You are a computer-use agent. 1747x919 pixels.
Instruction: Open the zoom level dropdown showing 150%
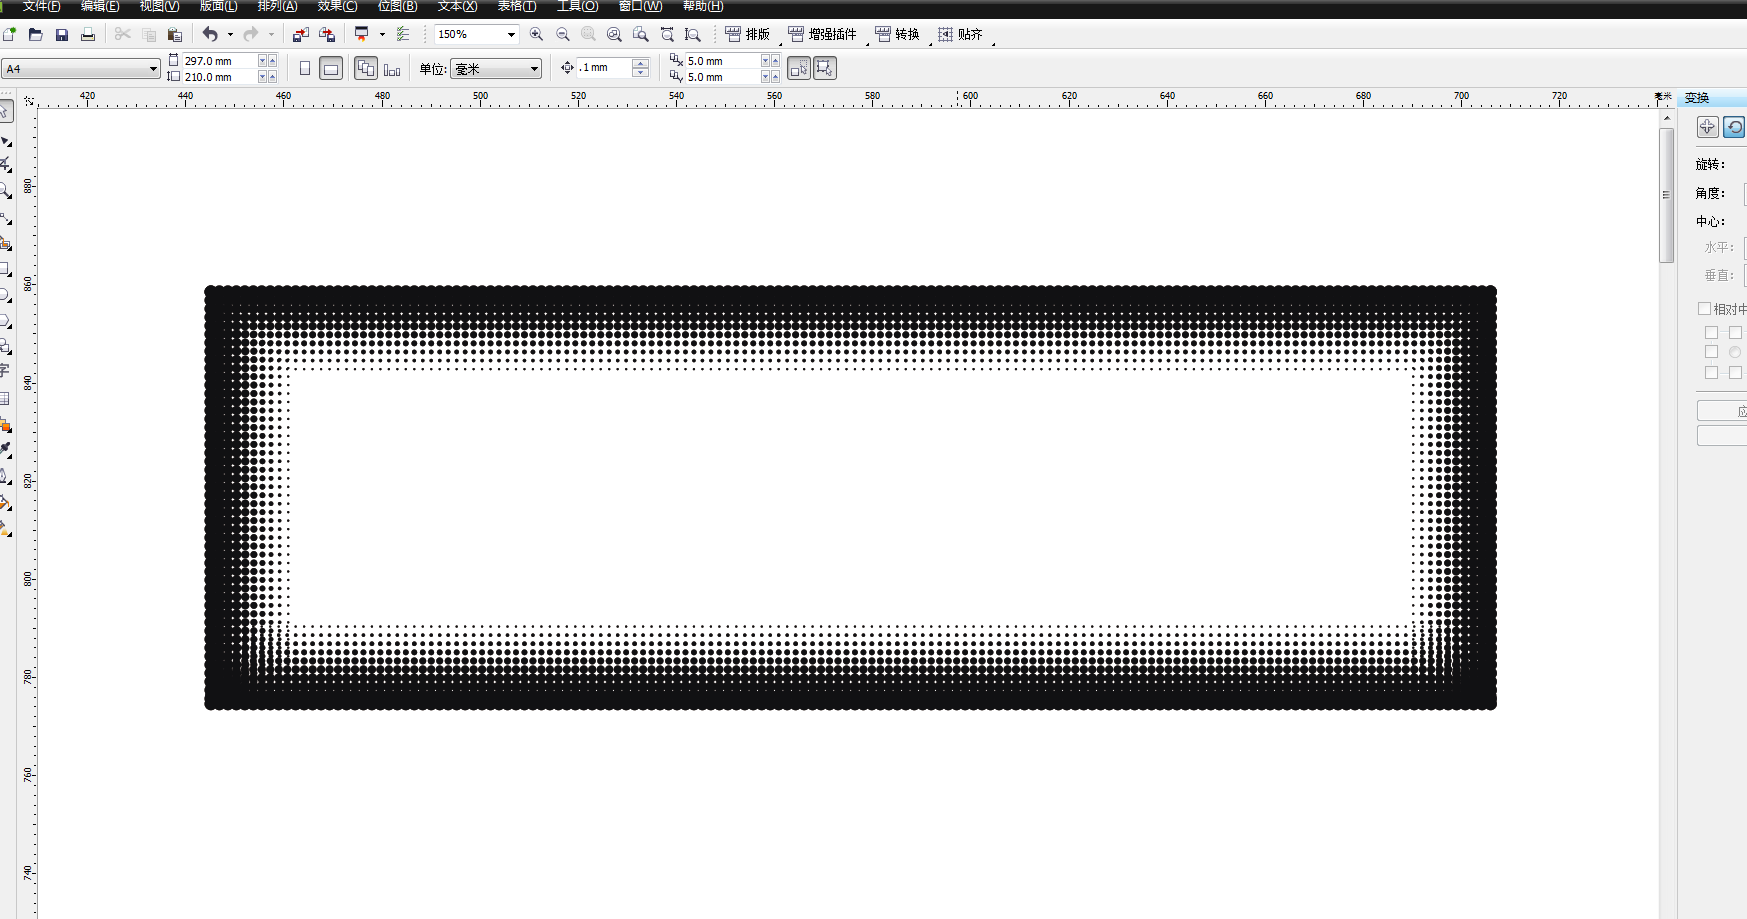point(510,33)
